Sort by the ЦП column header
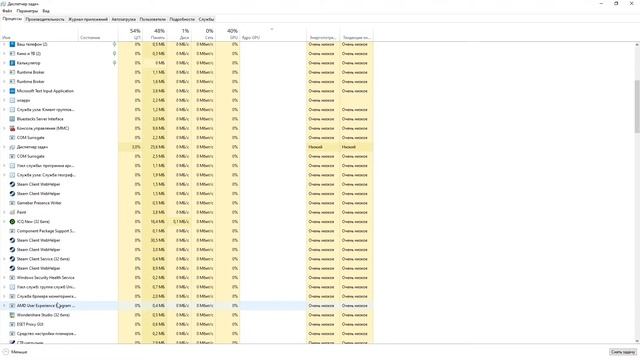640x360 pixels. (x=130, y=34)
